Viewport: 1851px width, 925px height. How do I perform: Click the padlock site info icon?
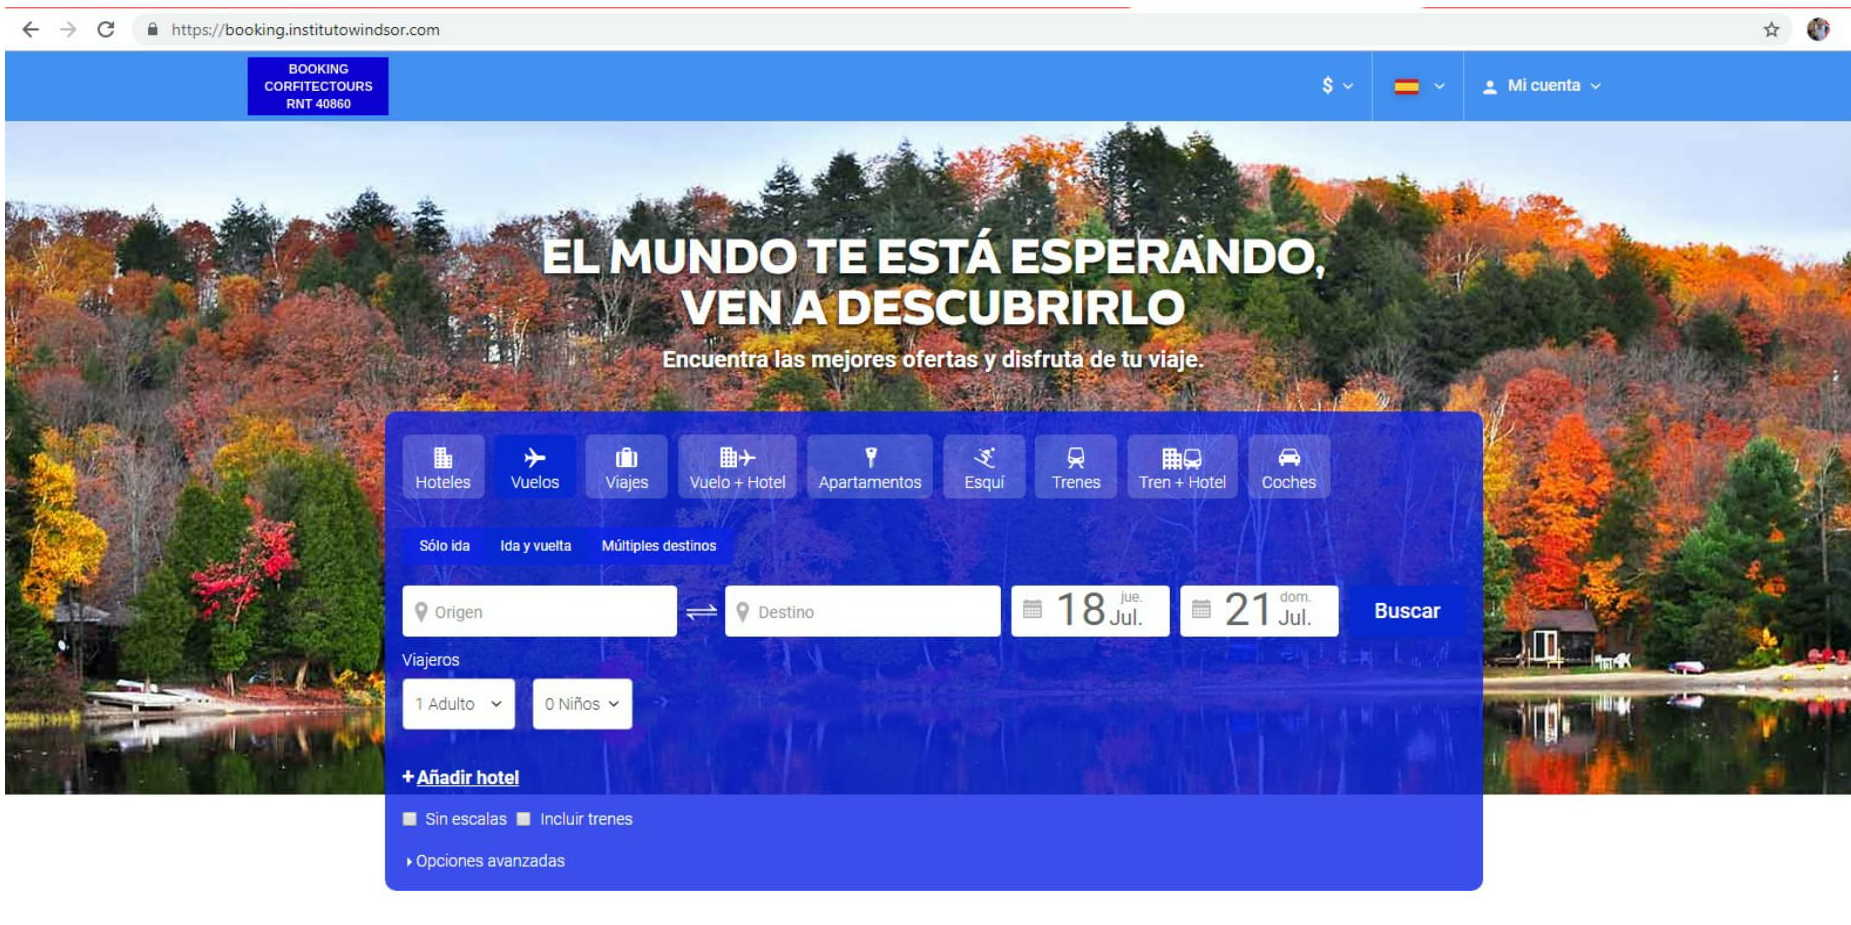(152, 30)
